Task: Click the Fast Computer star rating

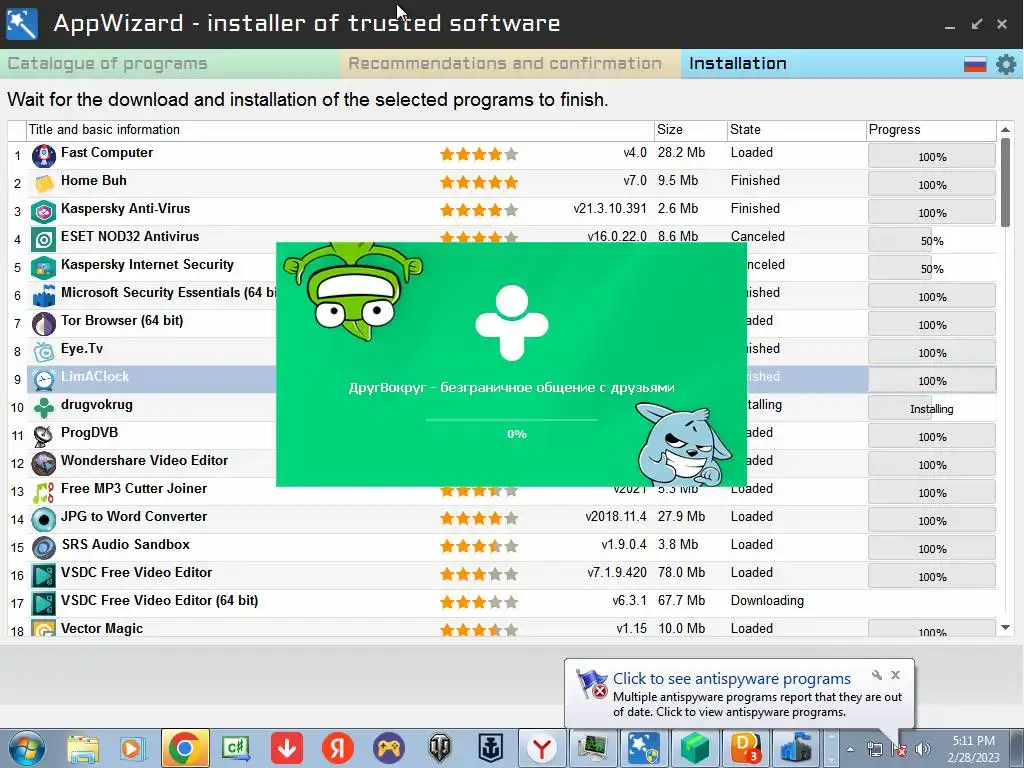Action: click(479, 154)
